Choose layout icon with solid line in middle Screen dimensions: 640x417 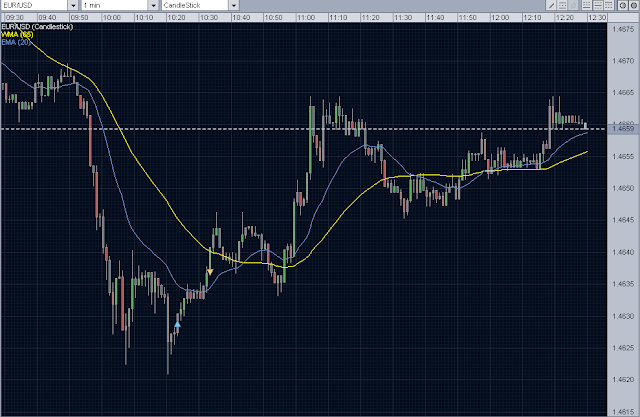pyautogui.click(x=598, y=5)
